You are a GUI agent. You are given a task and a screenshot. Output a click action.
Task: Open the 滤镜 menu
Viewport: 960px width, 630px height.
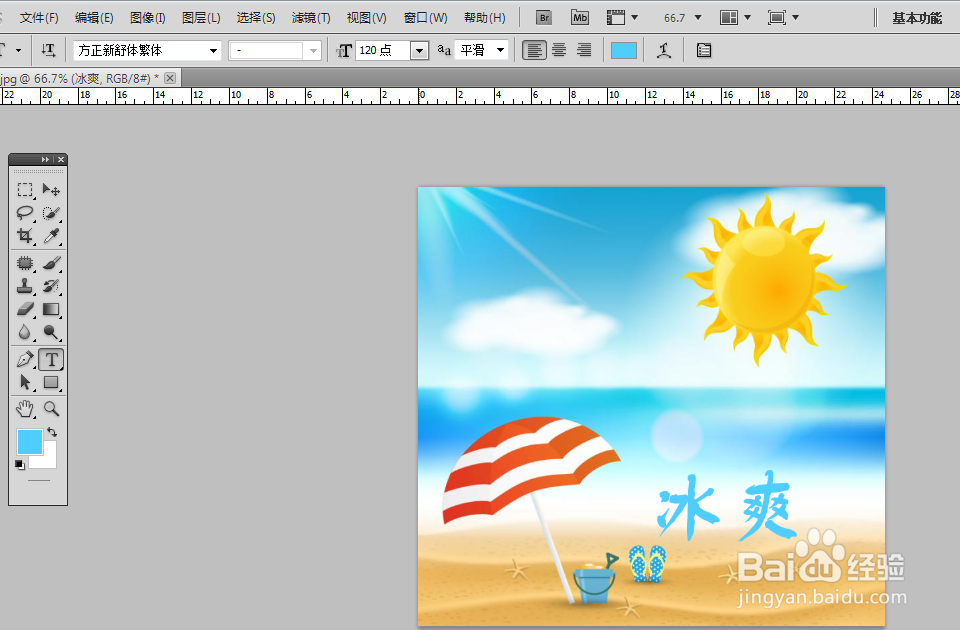(x=310, y=17)
